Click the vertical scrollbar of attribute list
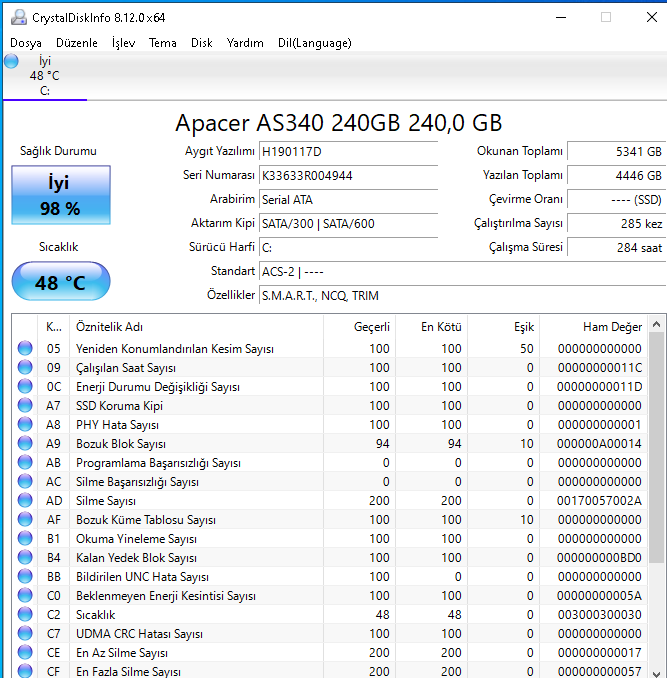This screenshot has width=667, height=678. pyautogui.click(x=656, y=450)
